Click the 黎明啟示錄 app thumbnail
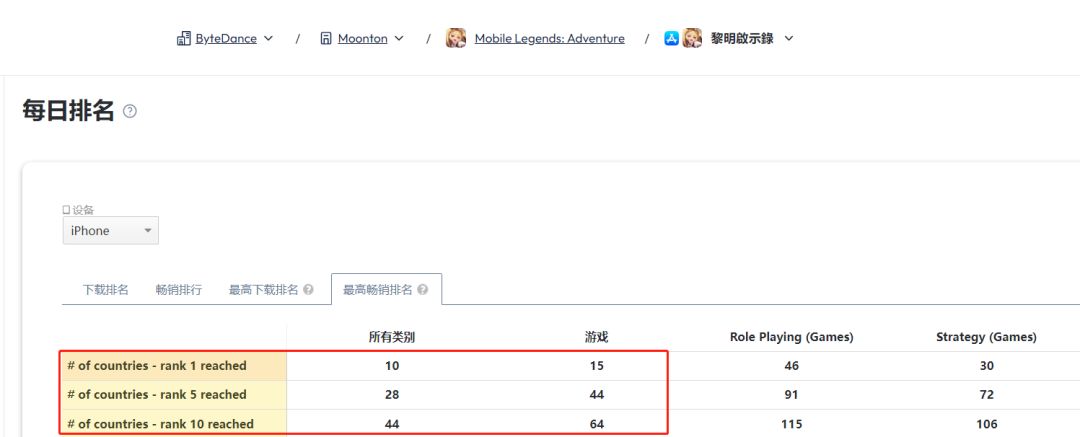The image size is (1080, 437). 692,38
